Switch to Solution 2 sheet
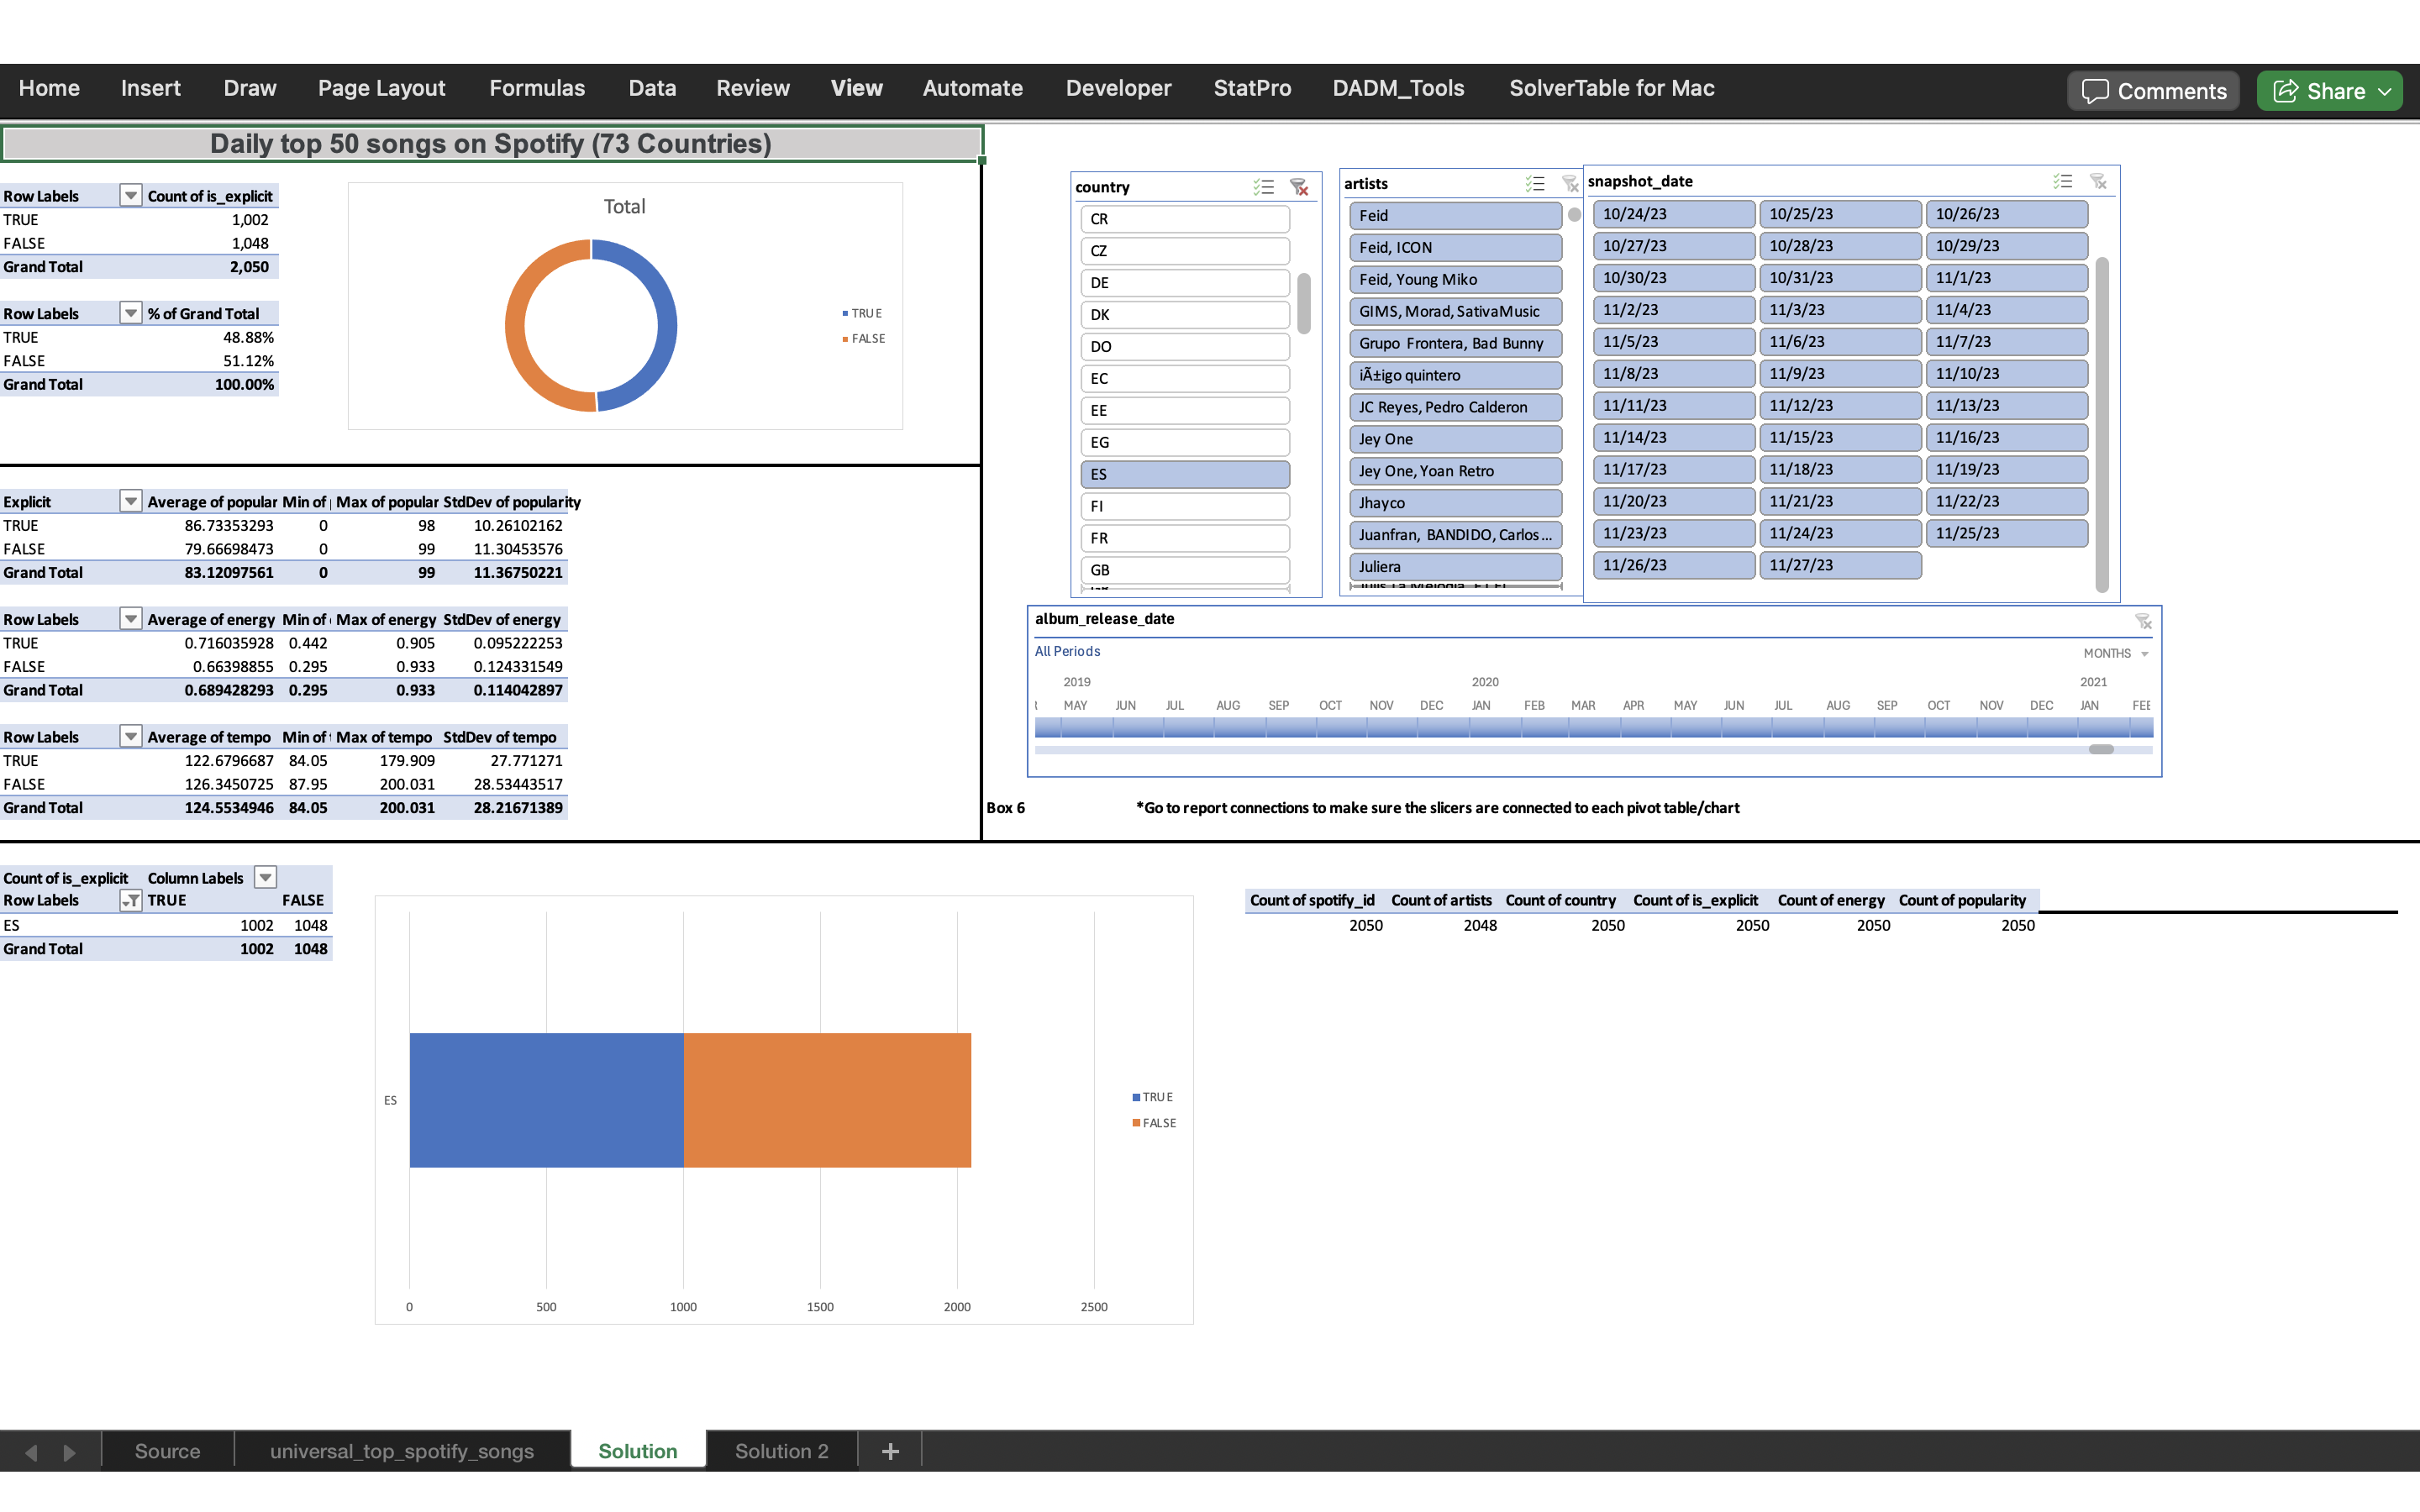Image resolution: width=2420 pixels, height=1512 pixels. pos(781,1451)
